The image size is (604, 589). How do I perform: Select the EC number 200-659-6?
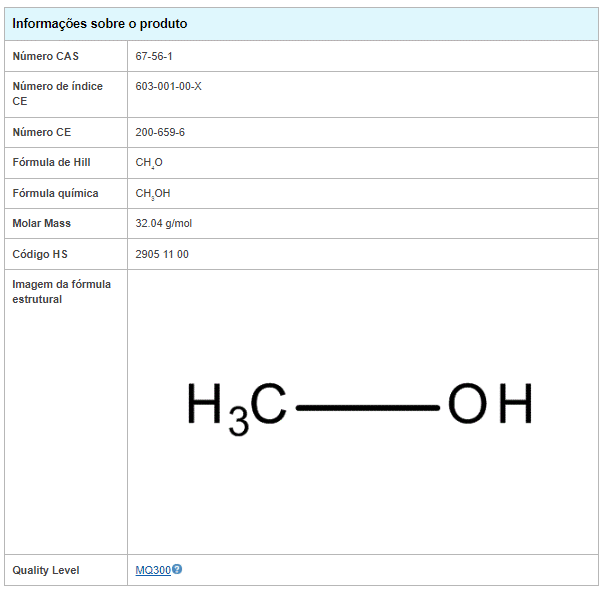point(160,132)
